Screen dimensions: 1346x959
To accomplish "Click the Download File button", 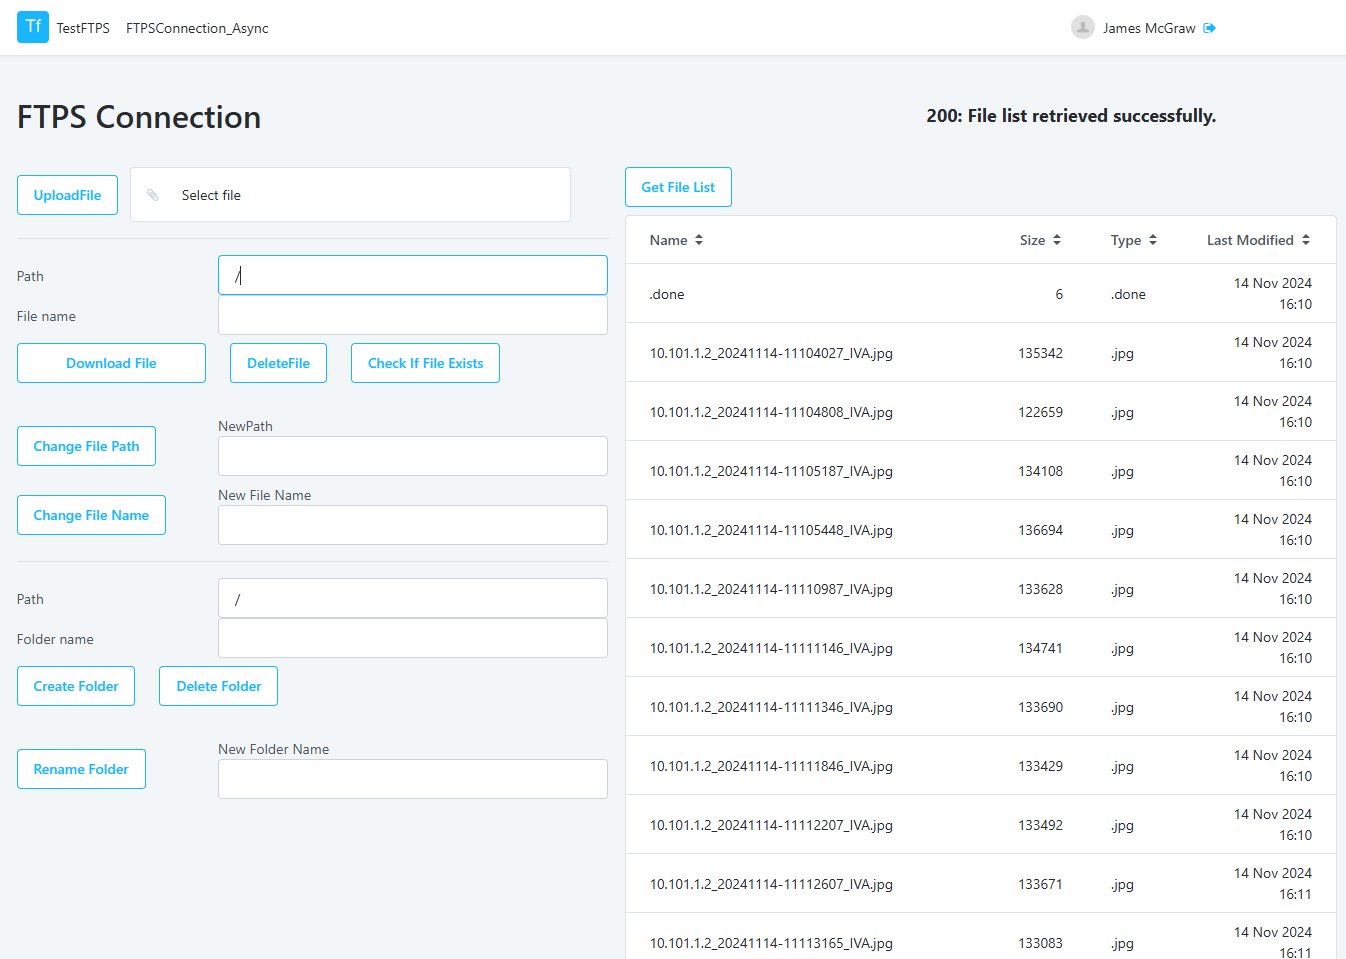I will click(x=111, y=363).
